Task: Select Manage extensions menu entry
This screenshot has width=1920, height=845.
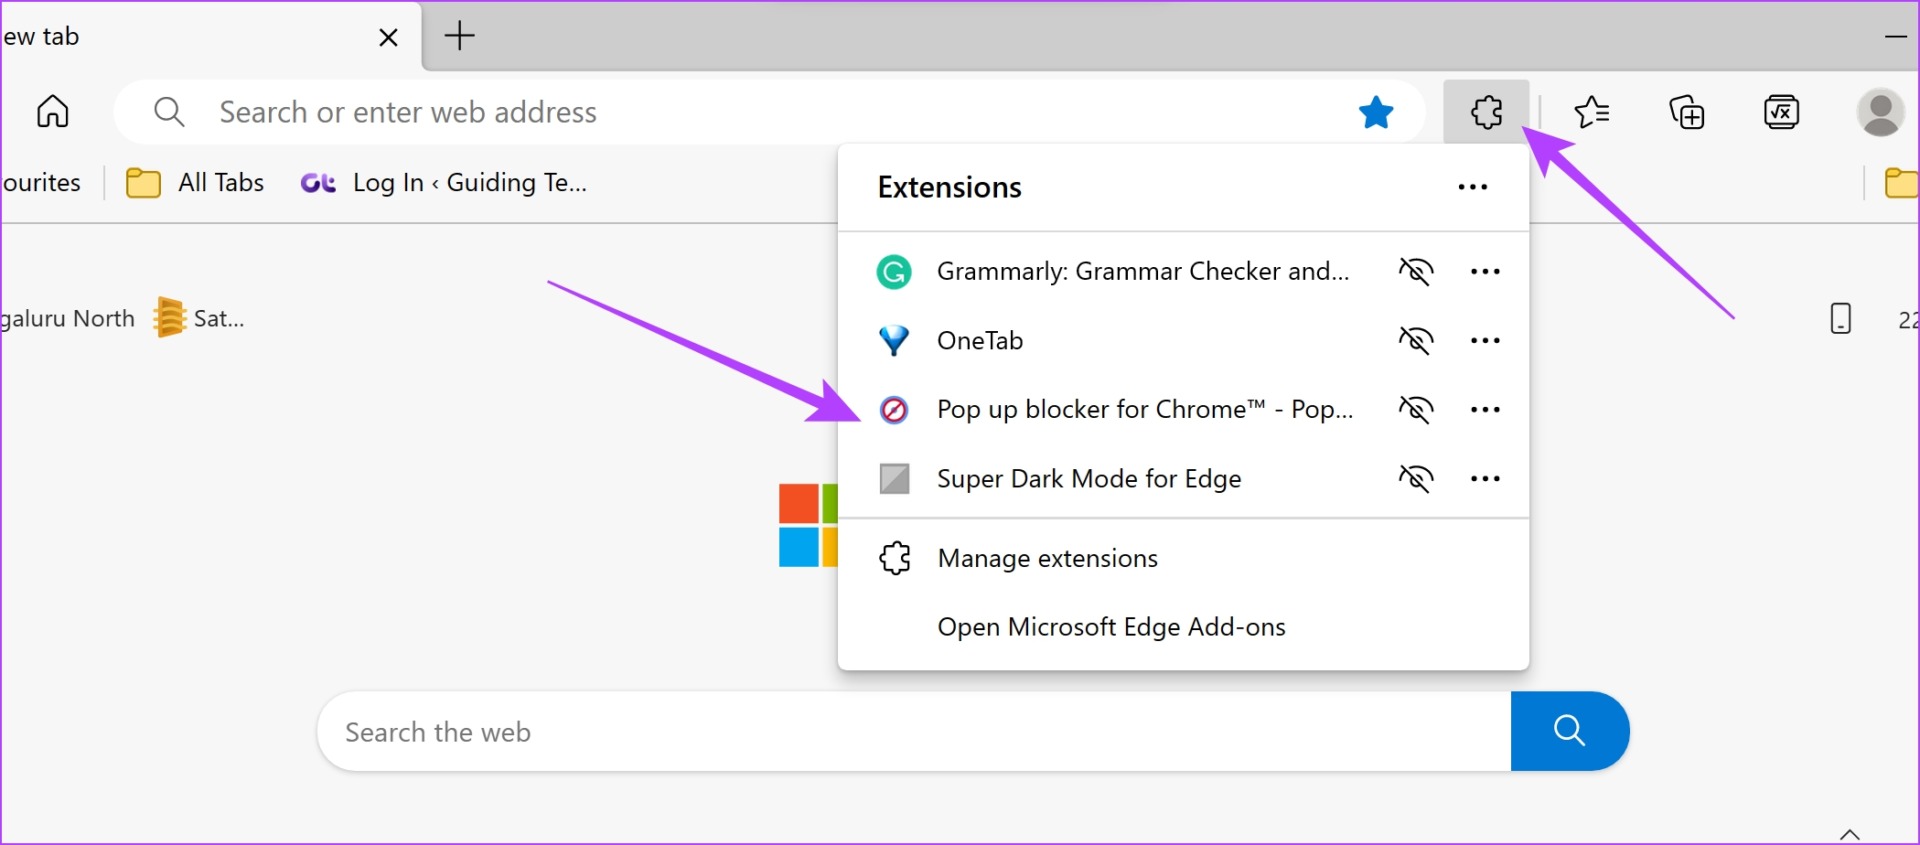Action: [x=1047, y=558]
